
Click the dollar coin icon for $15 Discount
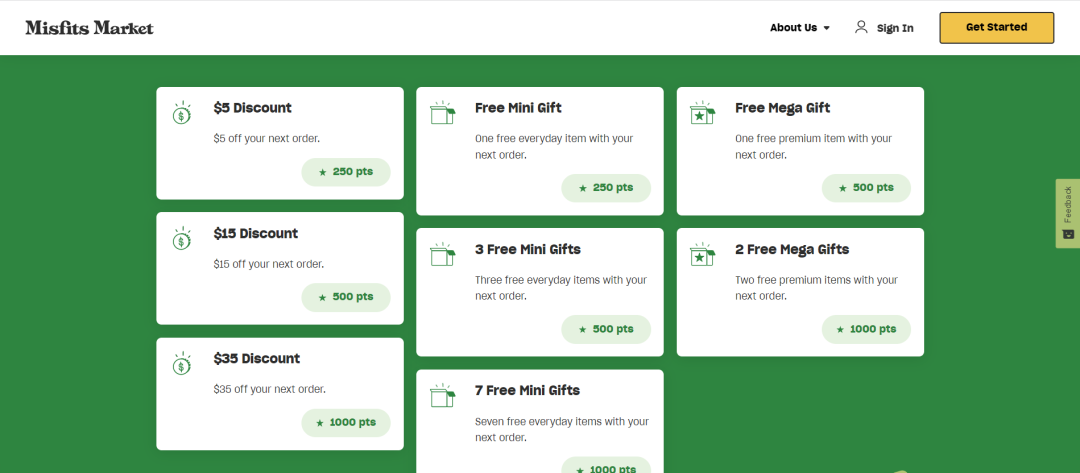[x=182, y=238]
